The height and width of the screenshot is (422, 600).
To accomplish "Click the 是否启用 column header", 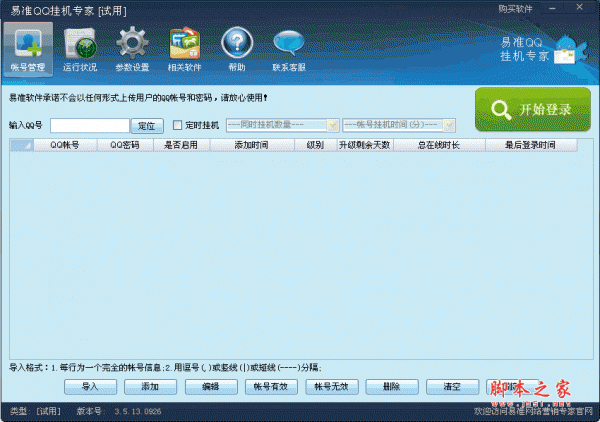I will 181,145.
